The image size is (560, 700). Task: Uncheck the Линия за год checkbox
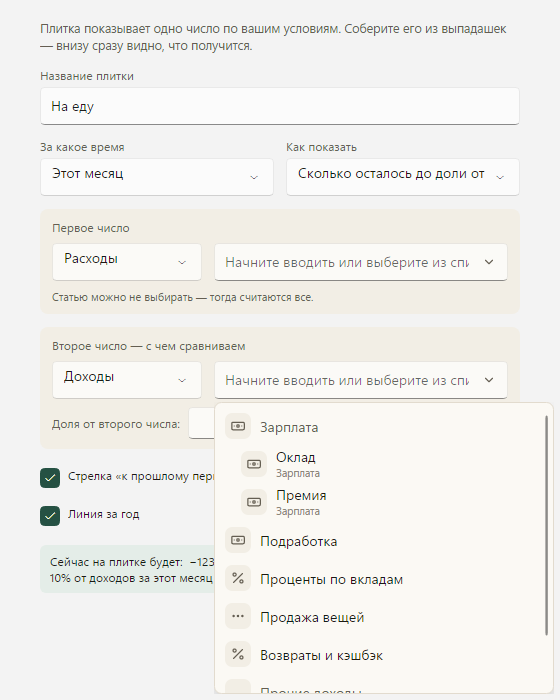pyautogui.click(x=50, y=516)
